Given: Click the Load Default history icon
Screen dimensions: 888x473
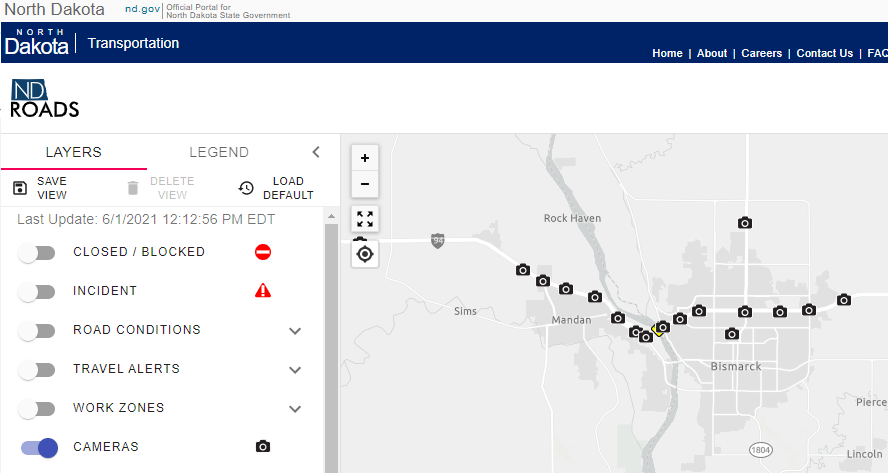Looking at the screenshot, I should pyautogui.click(x=246, y=188).
